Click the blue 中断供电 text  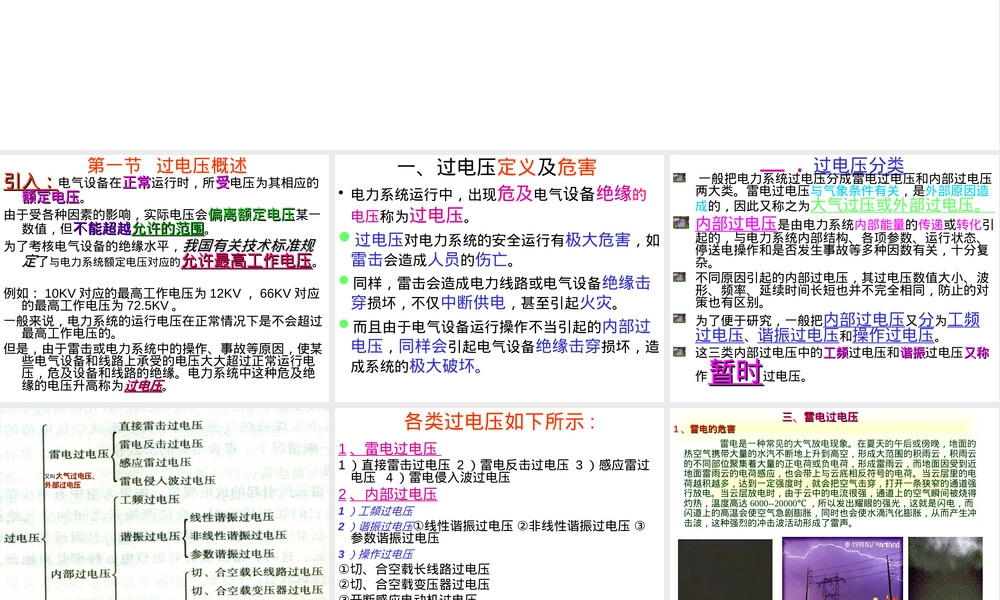(473, 302)
